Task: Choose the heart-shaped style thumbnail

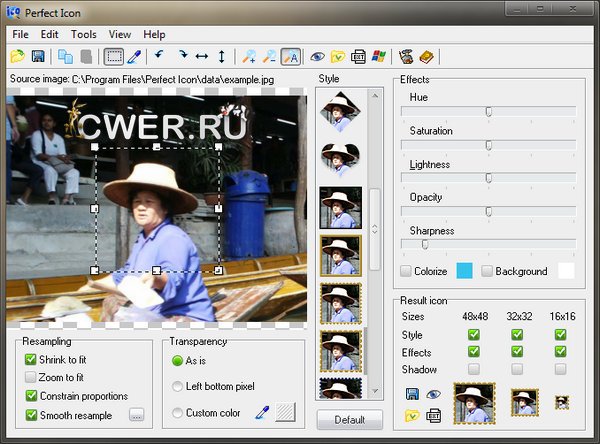Action: [340, 158]
